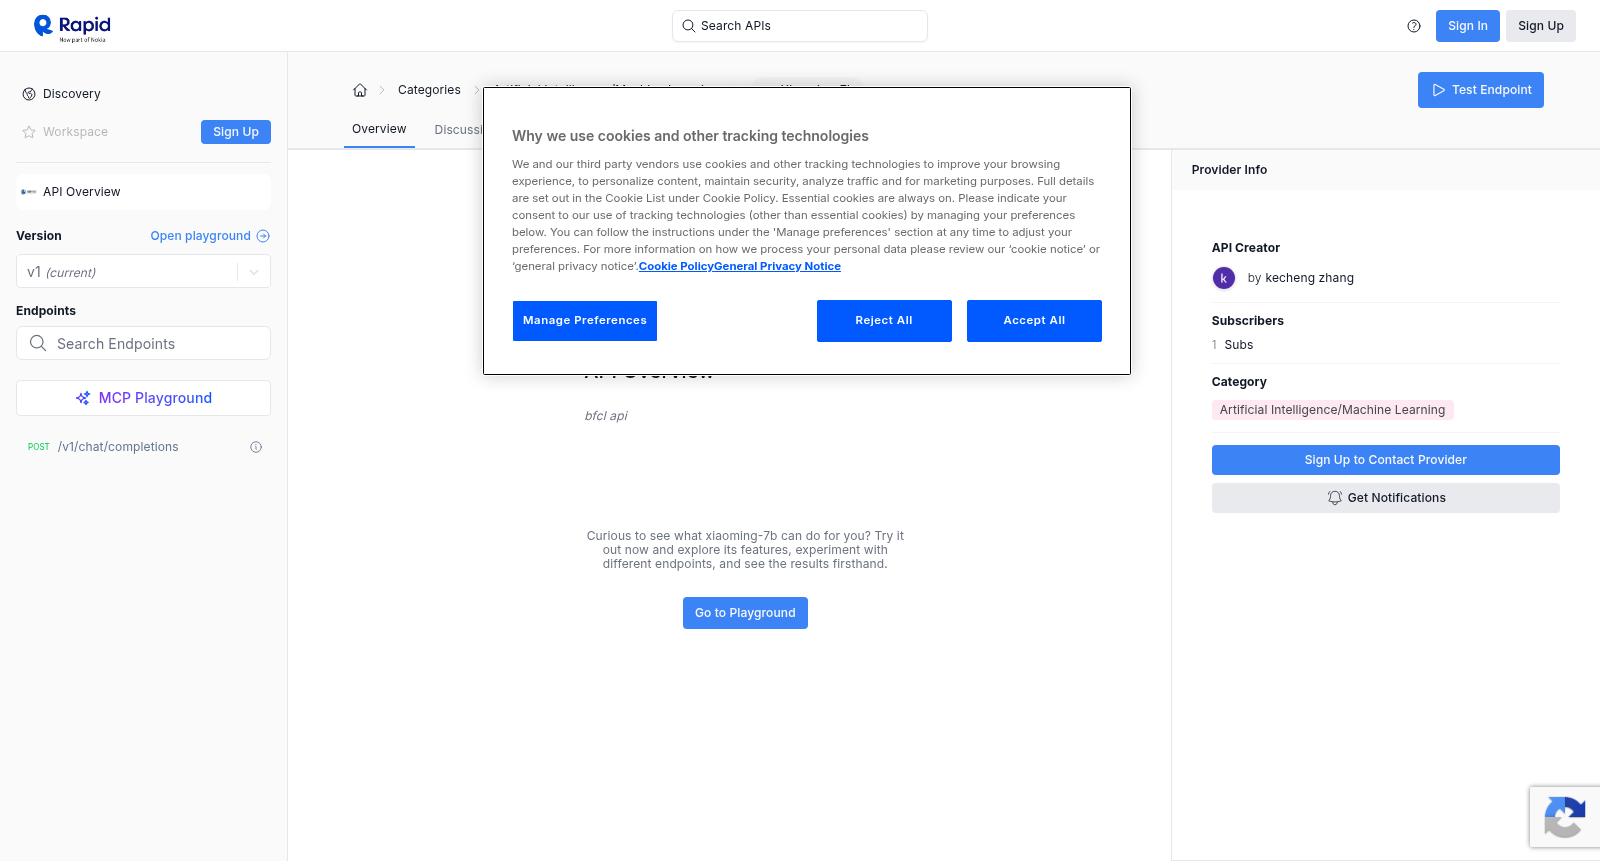Click the Get Notifications button
The height and width of the screenshot is (861, 1600).
click(x=1386, y=498)
